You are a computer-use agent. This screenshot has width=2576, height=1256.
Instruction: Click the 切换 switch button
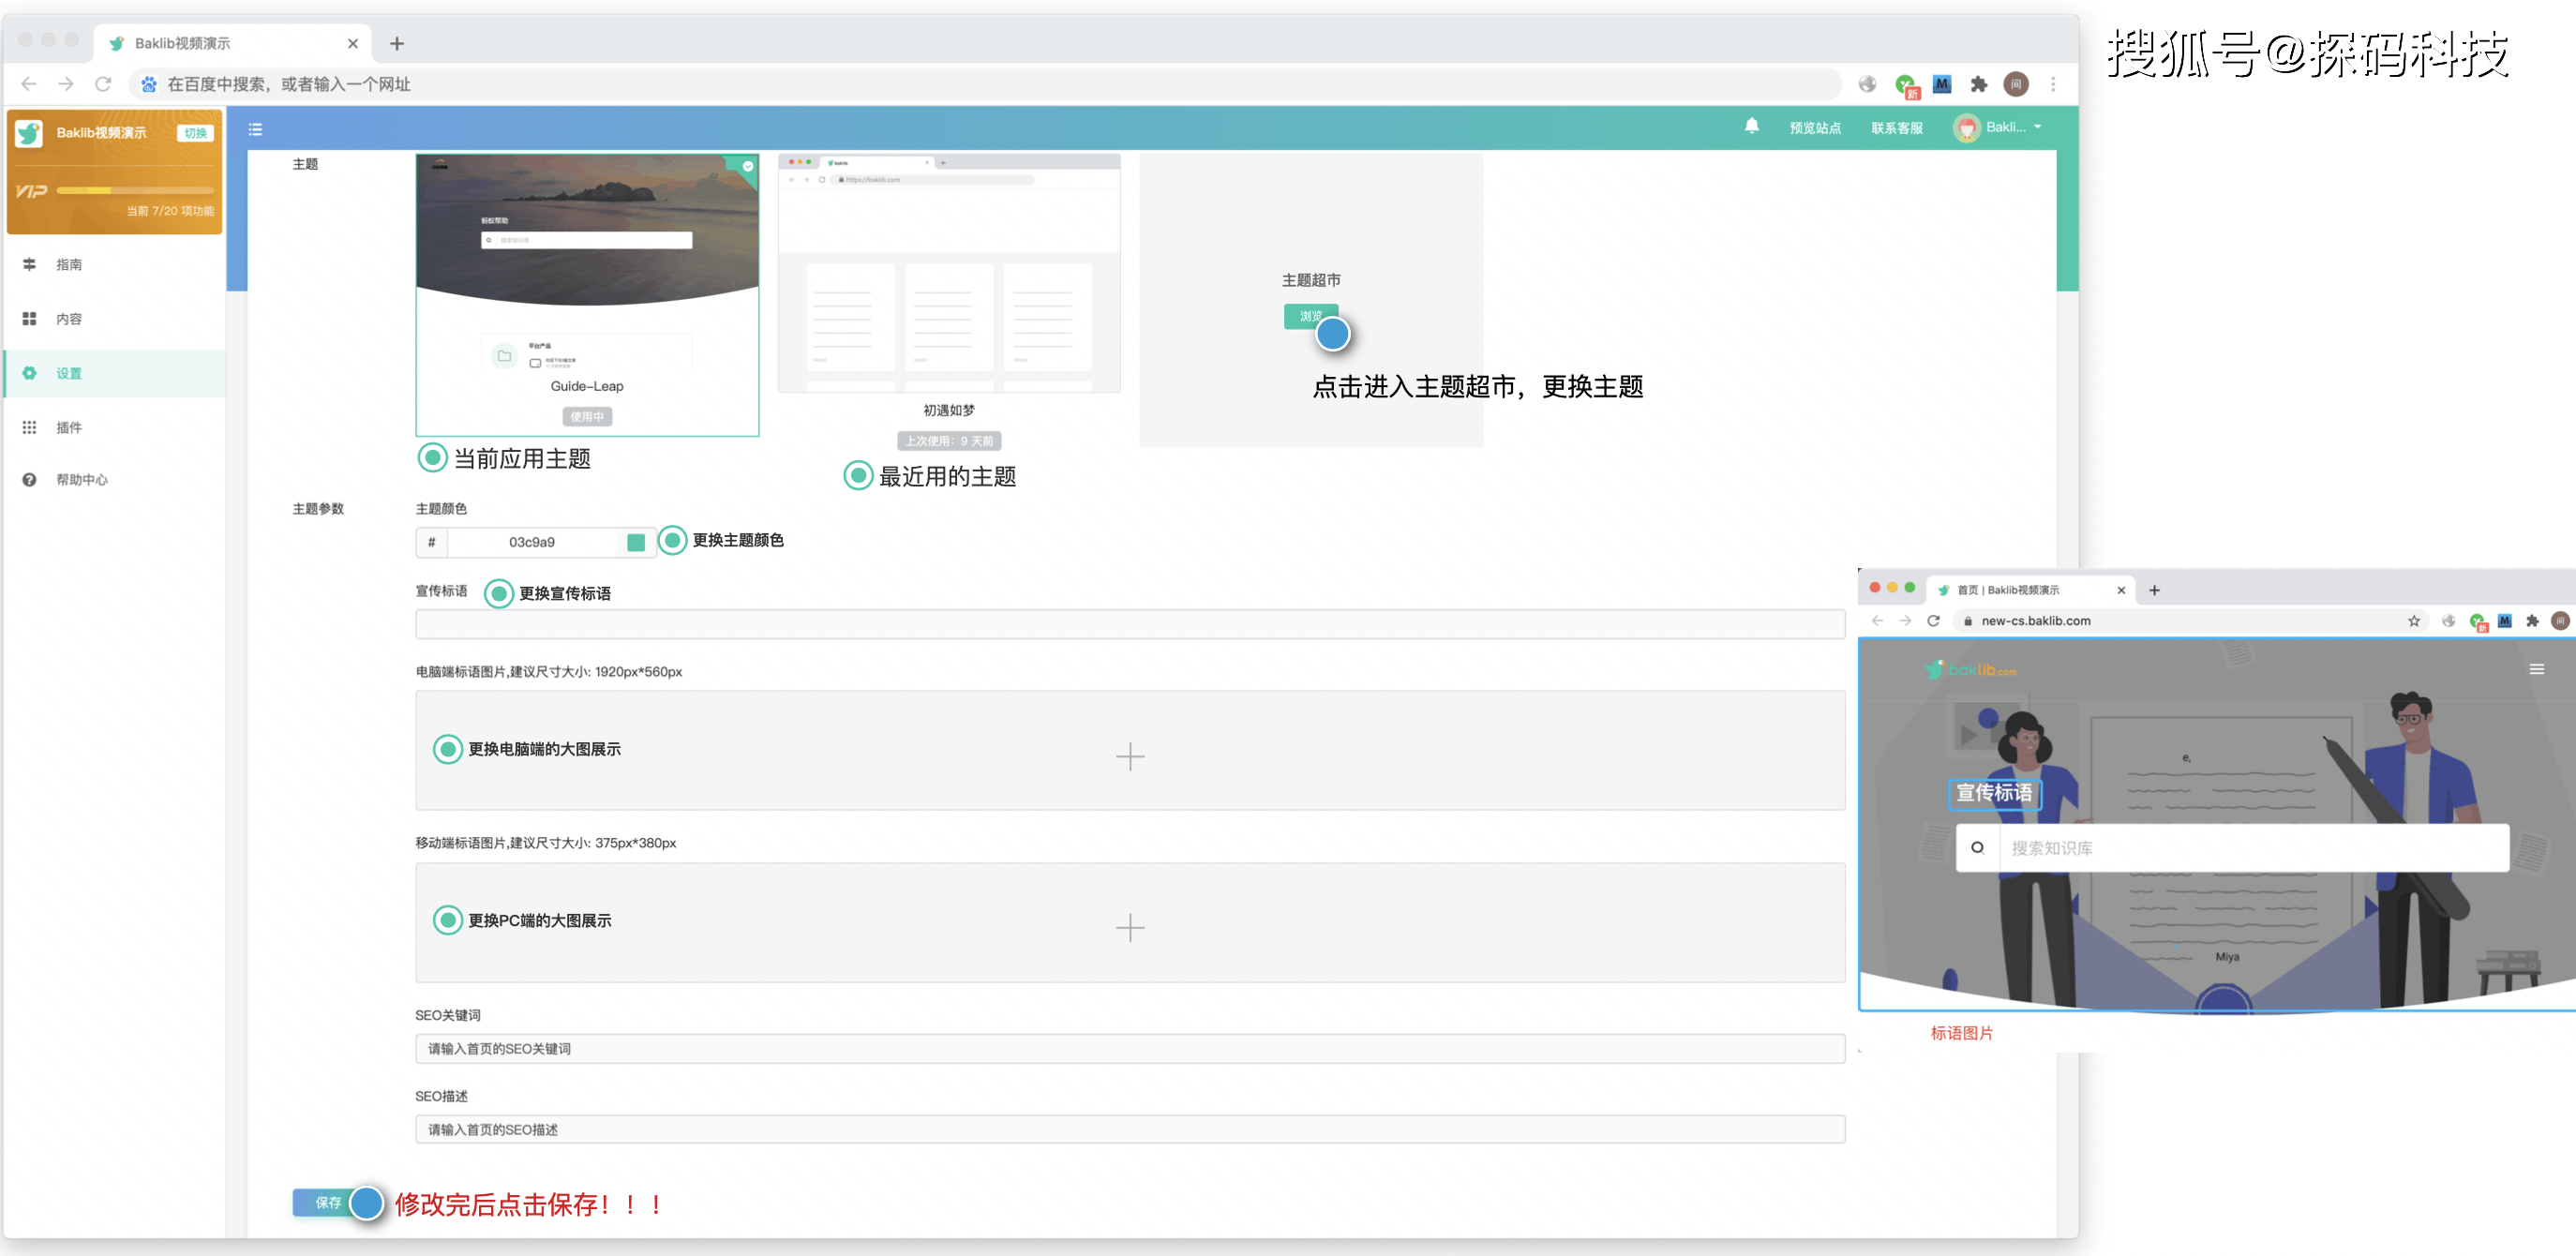coord(196,133)
